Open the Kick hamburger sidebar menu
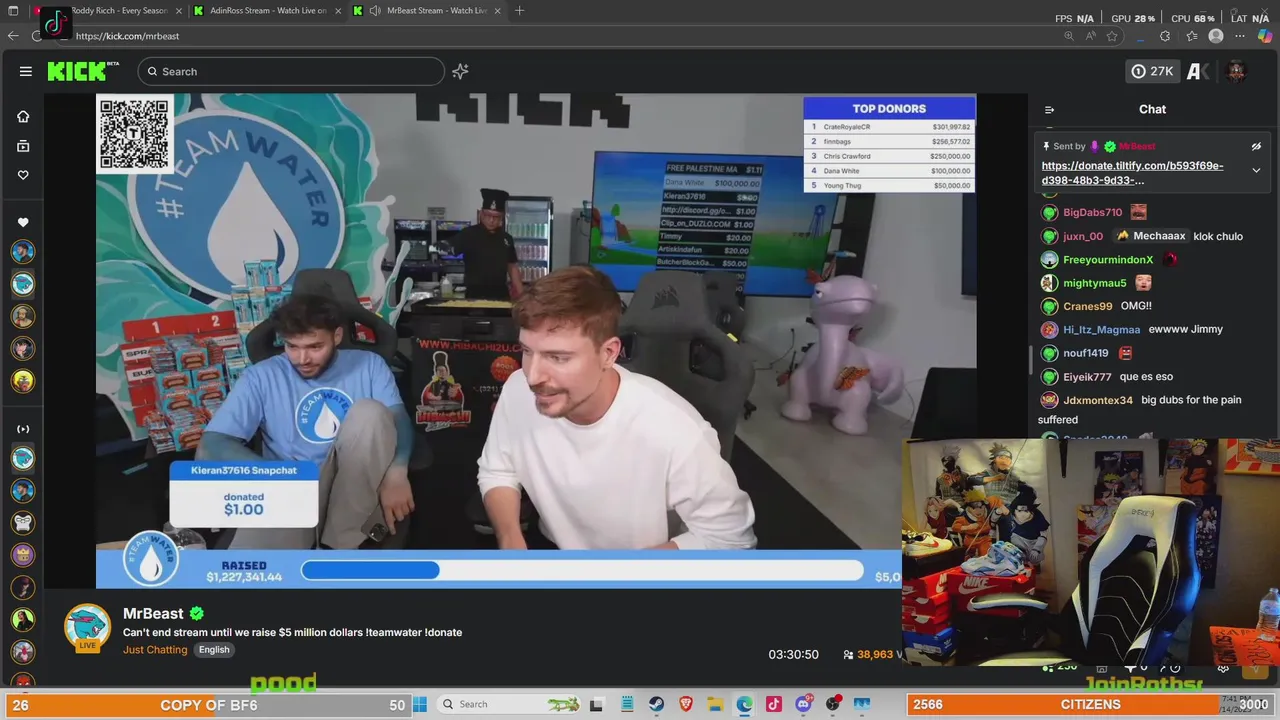Viewport: 1280px width, 720px height. click(x=25, y=71)
